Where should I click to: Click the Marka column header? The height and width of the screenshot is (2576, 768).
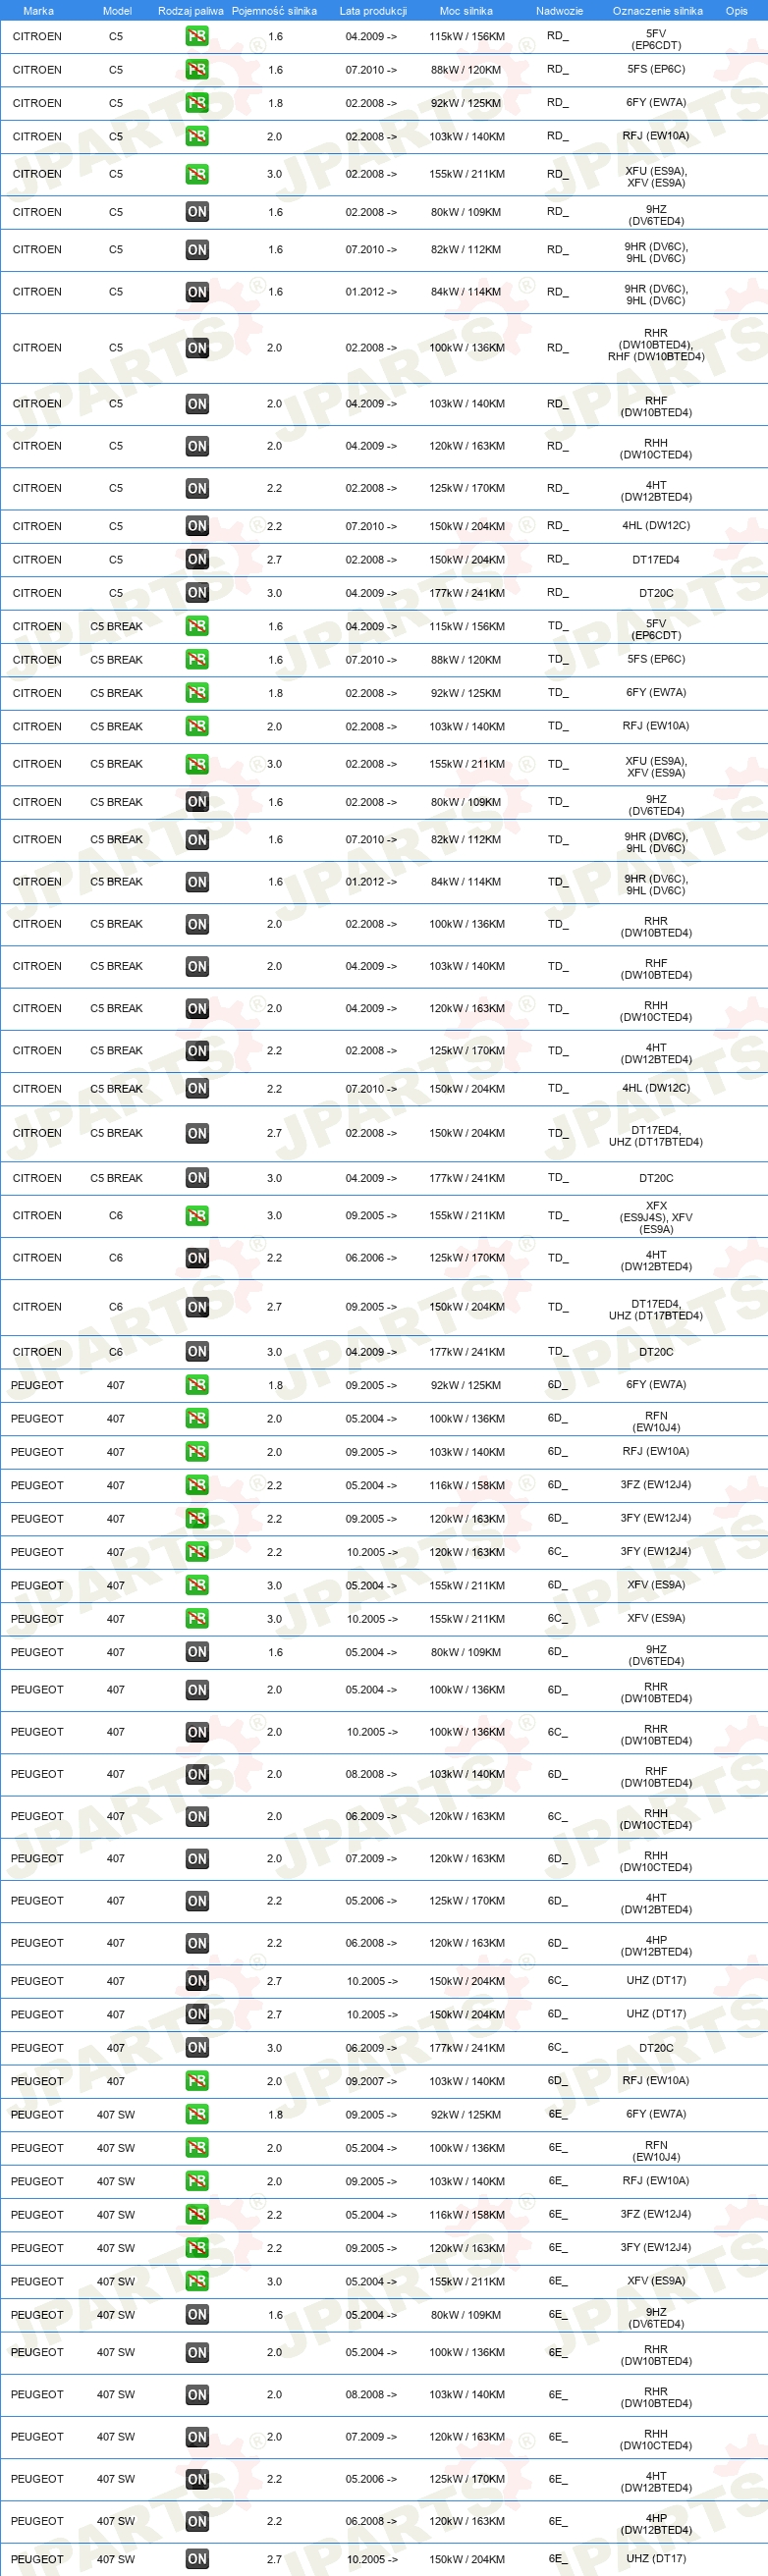coord(38,11)
